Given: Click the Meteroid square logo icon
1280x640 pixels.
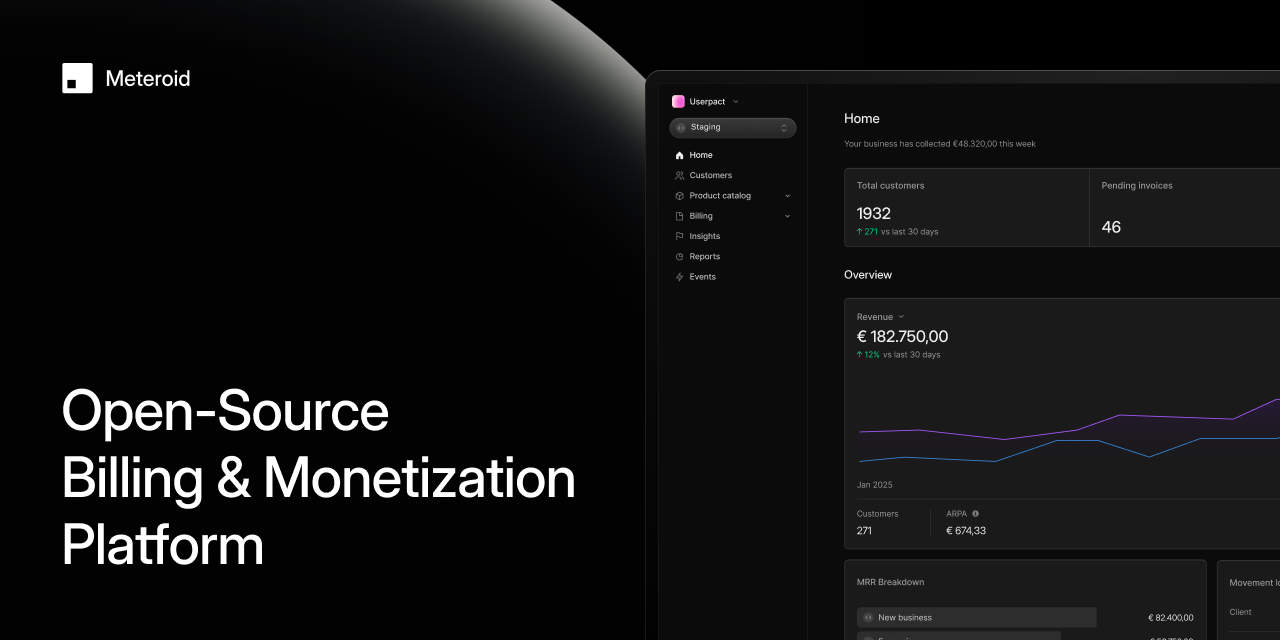Looking at the screenshot, I should (x=77, y=78).
